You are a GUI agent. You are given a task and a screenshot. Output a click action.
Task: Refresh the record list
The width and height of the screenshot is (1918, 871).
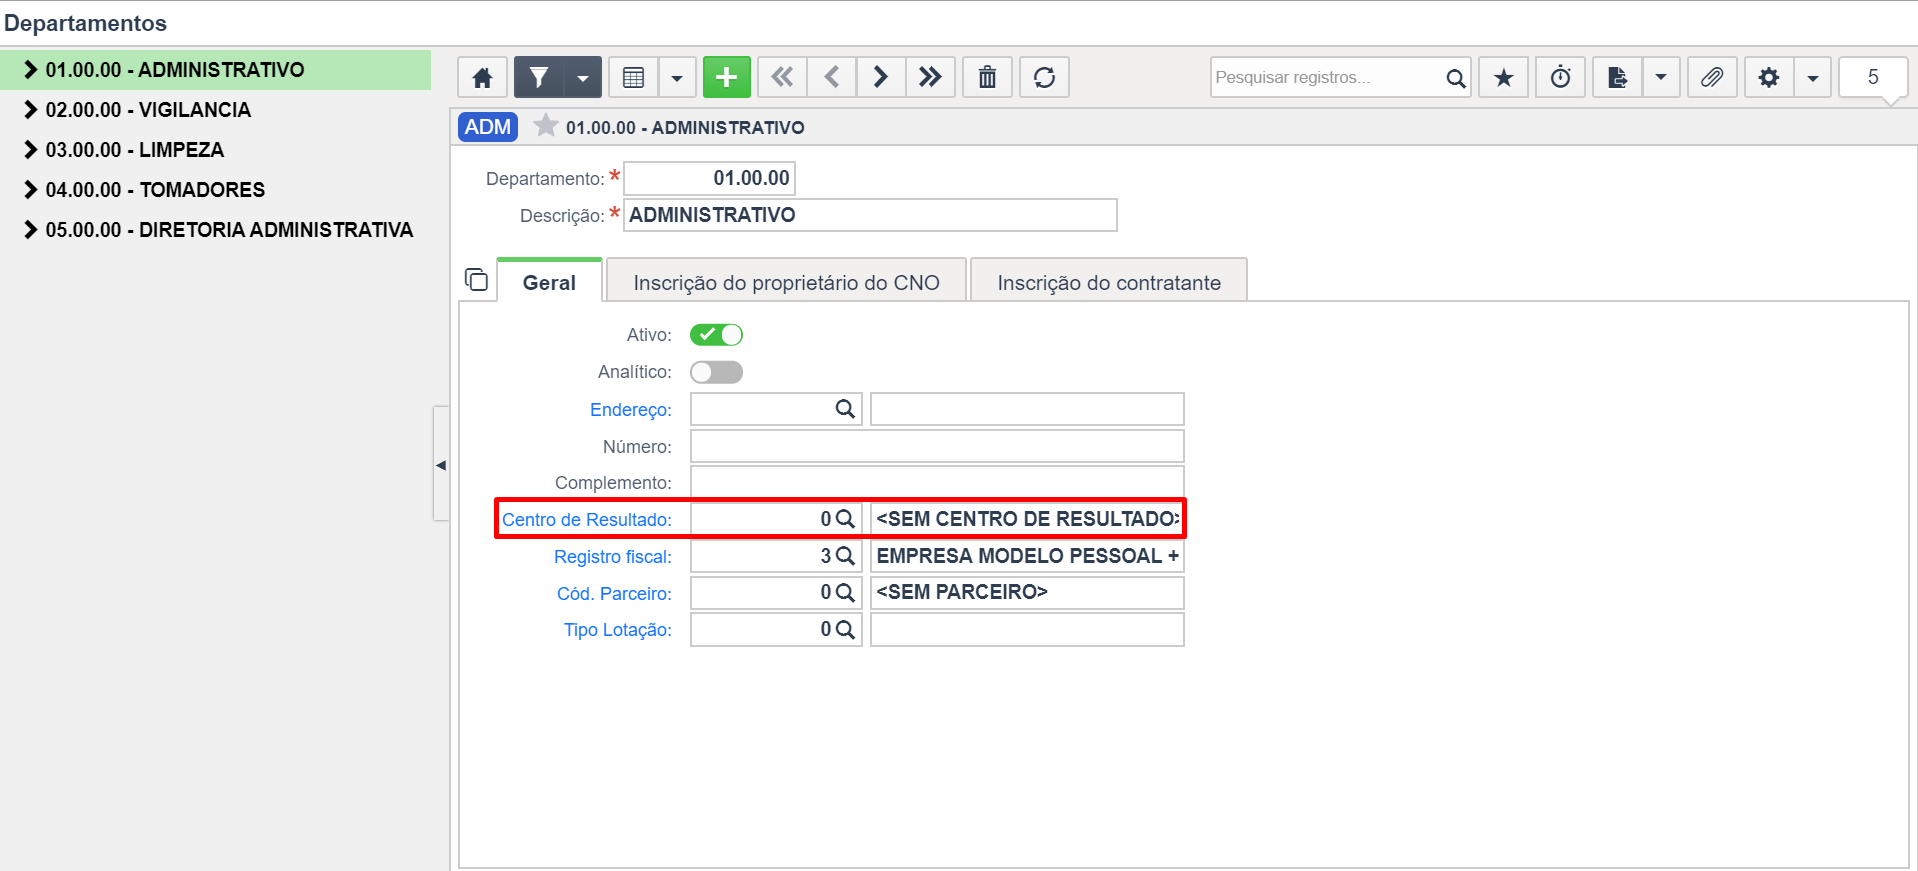tap(1044, 77)
